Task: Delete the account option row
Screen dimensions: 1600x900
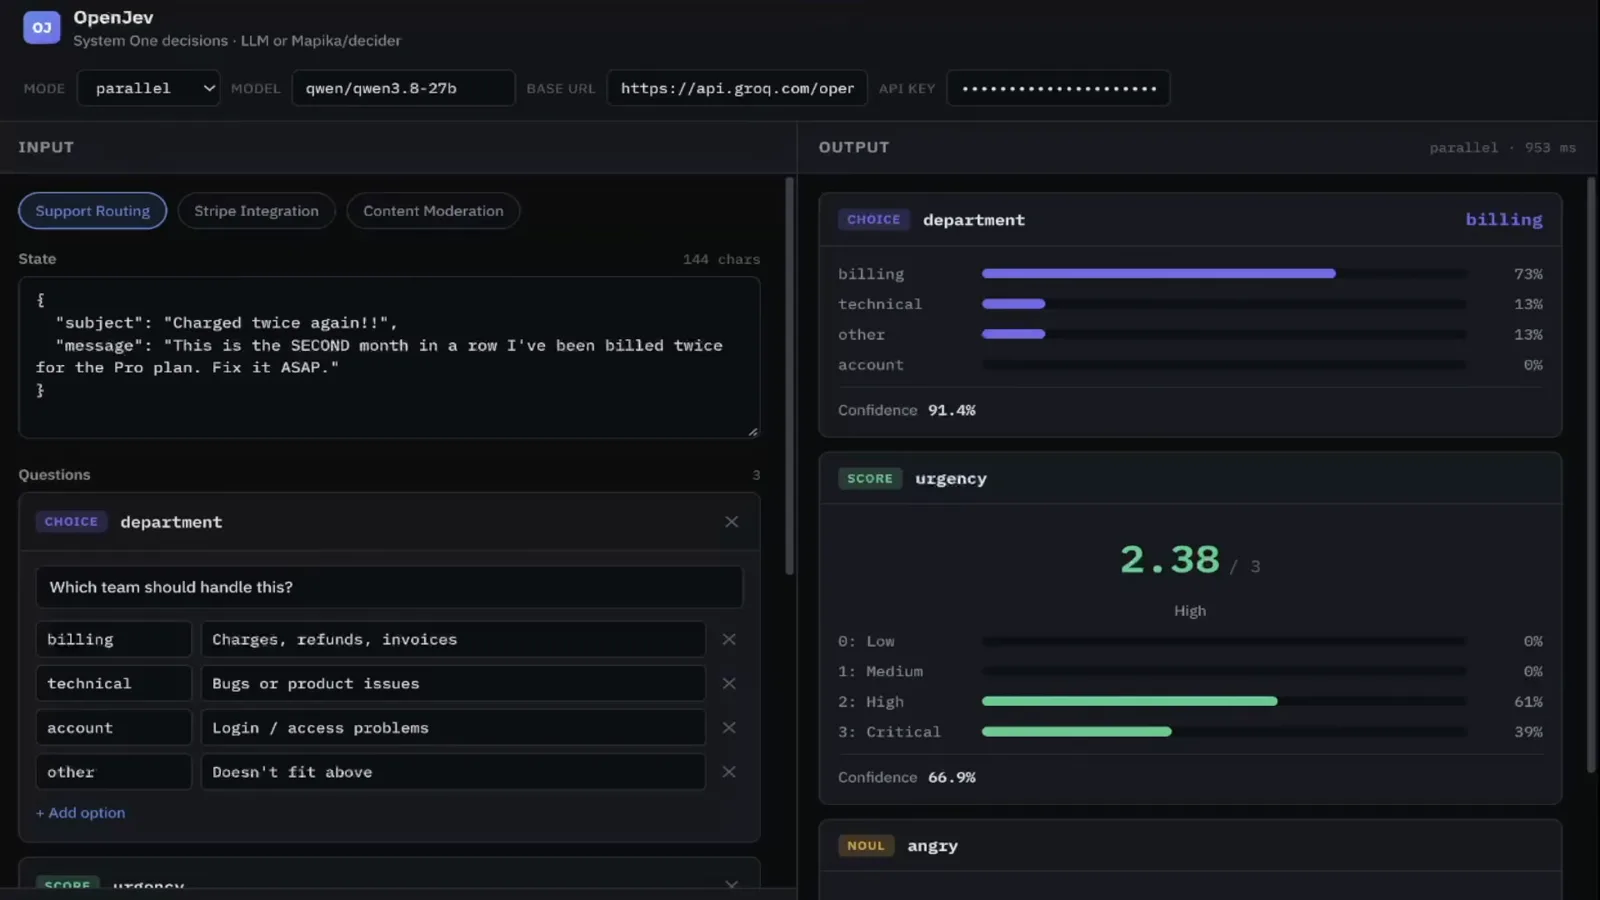Action: (x=729, y=728)
